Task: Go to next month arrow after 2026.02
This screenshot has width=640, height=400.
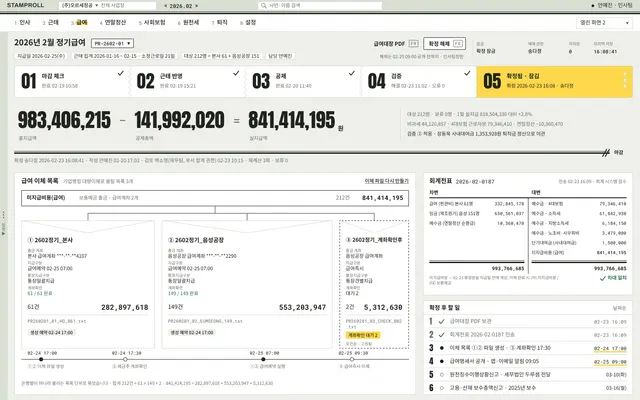Action: tap(196, 6)
